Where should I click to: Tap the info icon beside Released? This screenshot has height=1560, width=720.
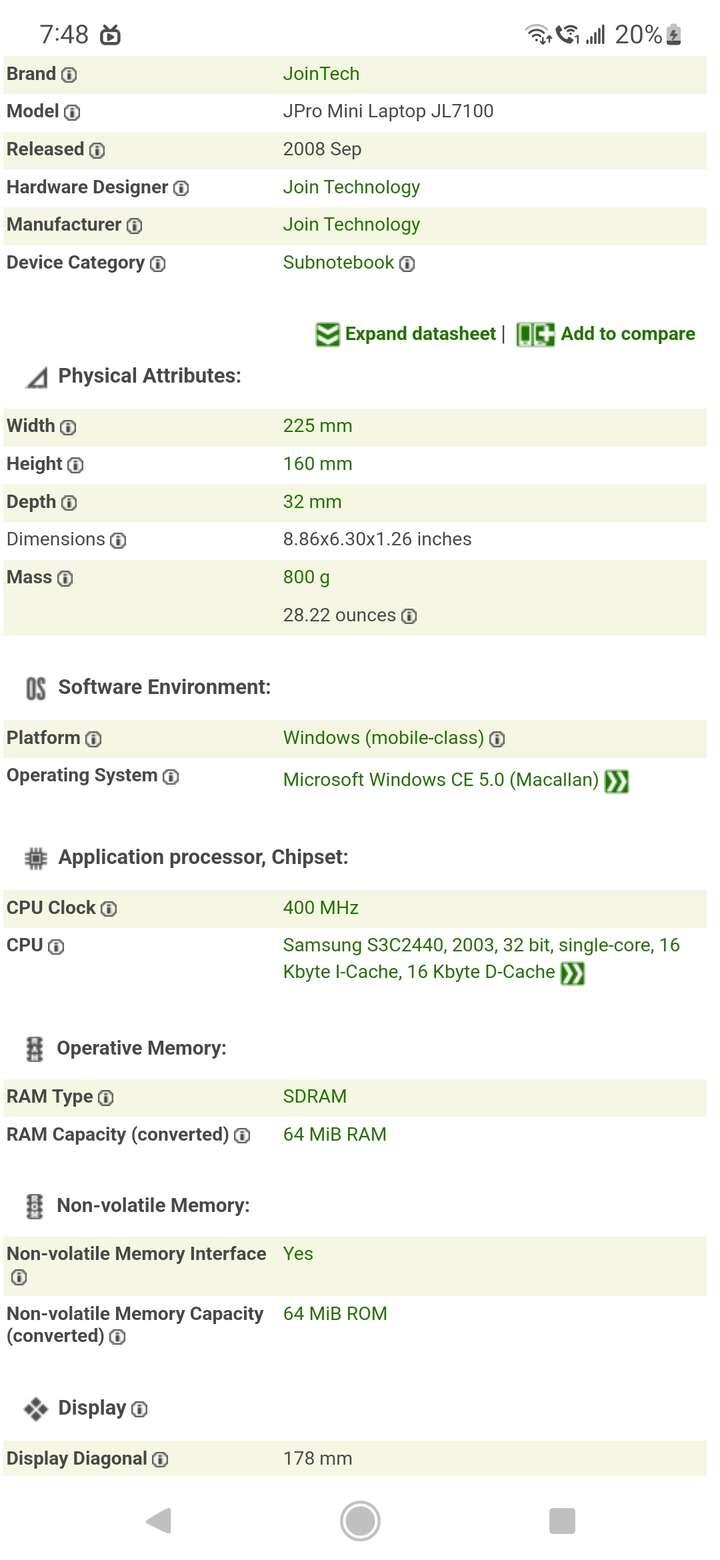pos(97,151)
